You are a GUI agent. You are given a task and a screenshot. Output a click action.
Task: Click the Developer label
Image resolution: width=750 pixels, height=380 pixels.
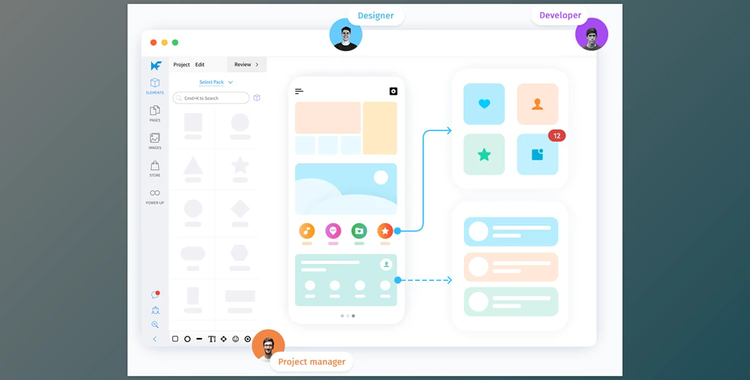[x=560, y=15]
